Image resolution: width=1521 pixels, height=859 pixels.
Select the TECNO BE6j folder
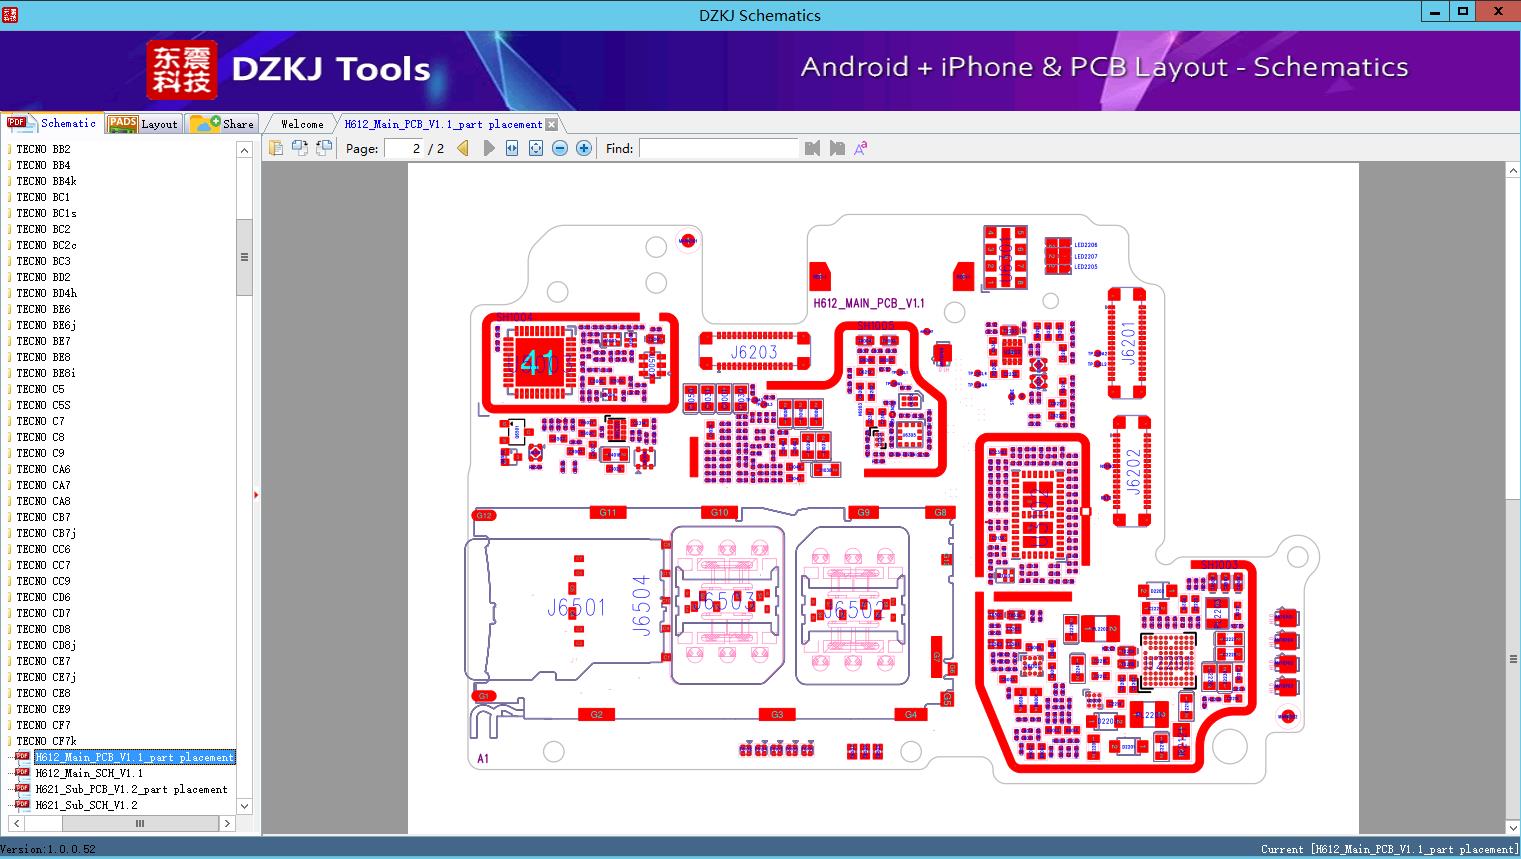click(x=46, y=325)
